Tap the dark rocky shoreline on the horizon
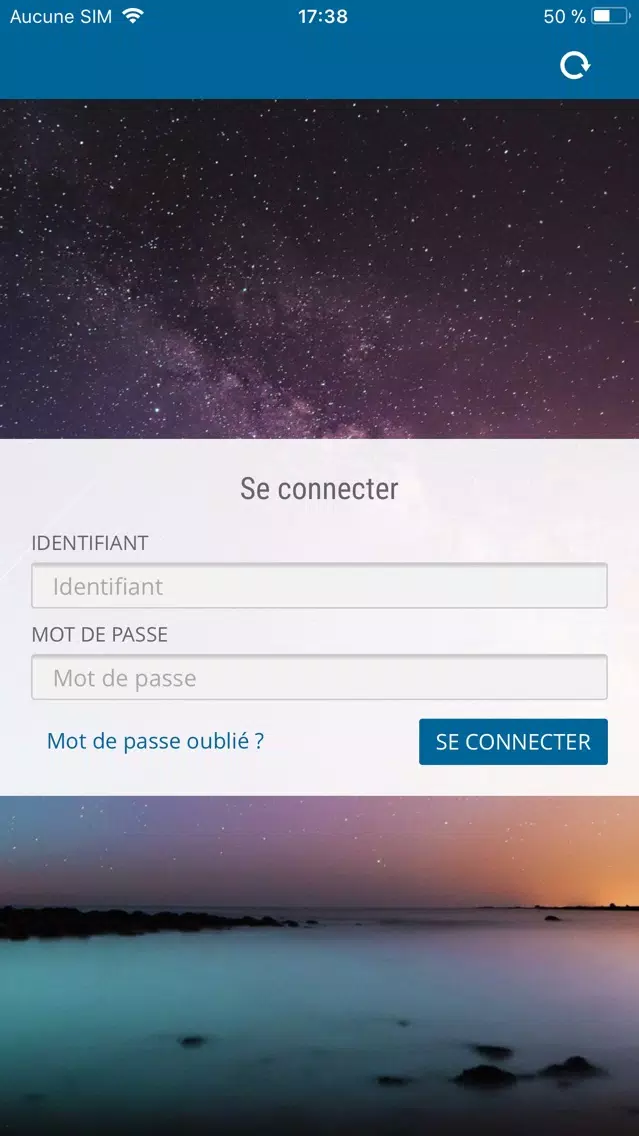Screen dimensions: 639x1136 pos(145,921)
